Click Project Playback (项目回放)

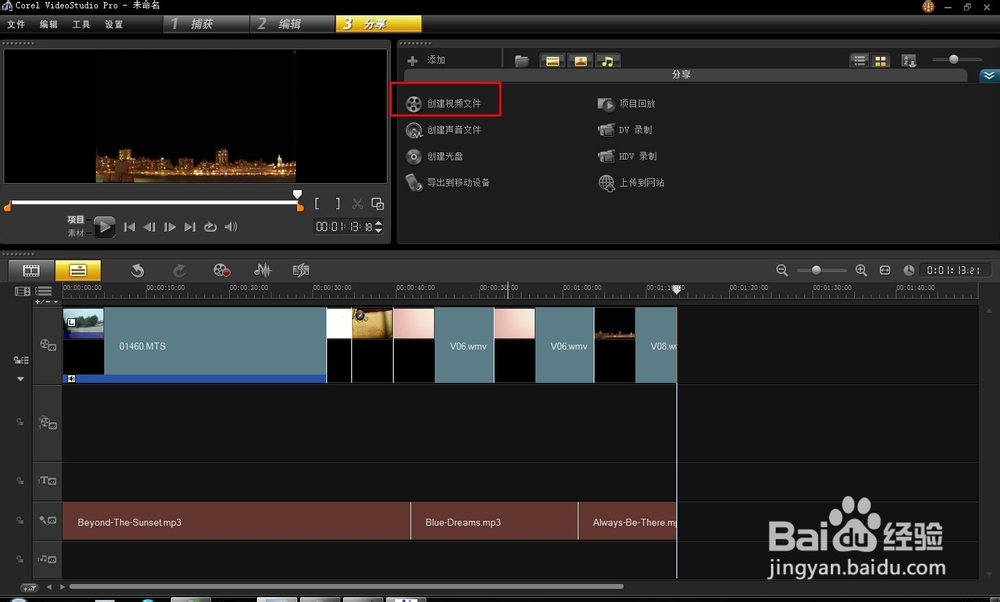627,103
